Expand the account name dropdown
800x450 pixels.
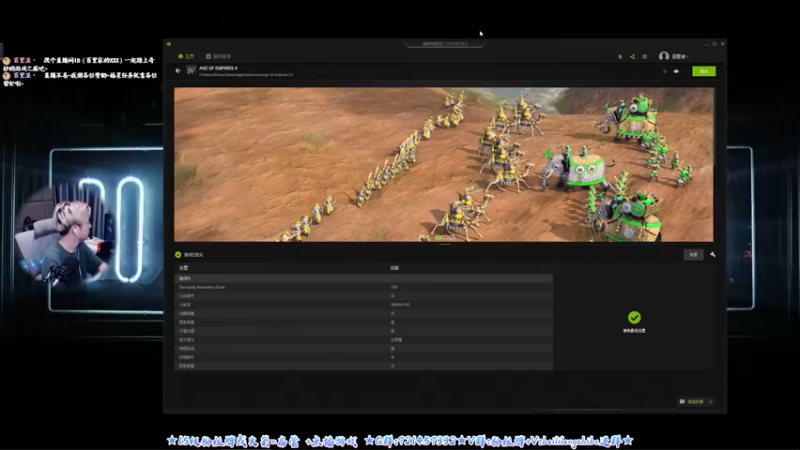point(680,57)
